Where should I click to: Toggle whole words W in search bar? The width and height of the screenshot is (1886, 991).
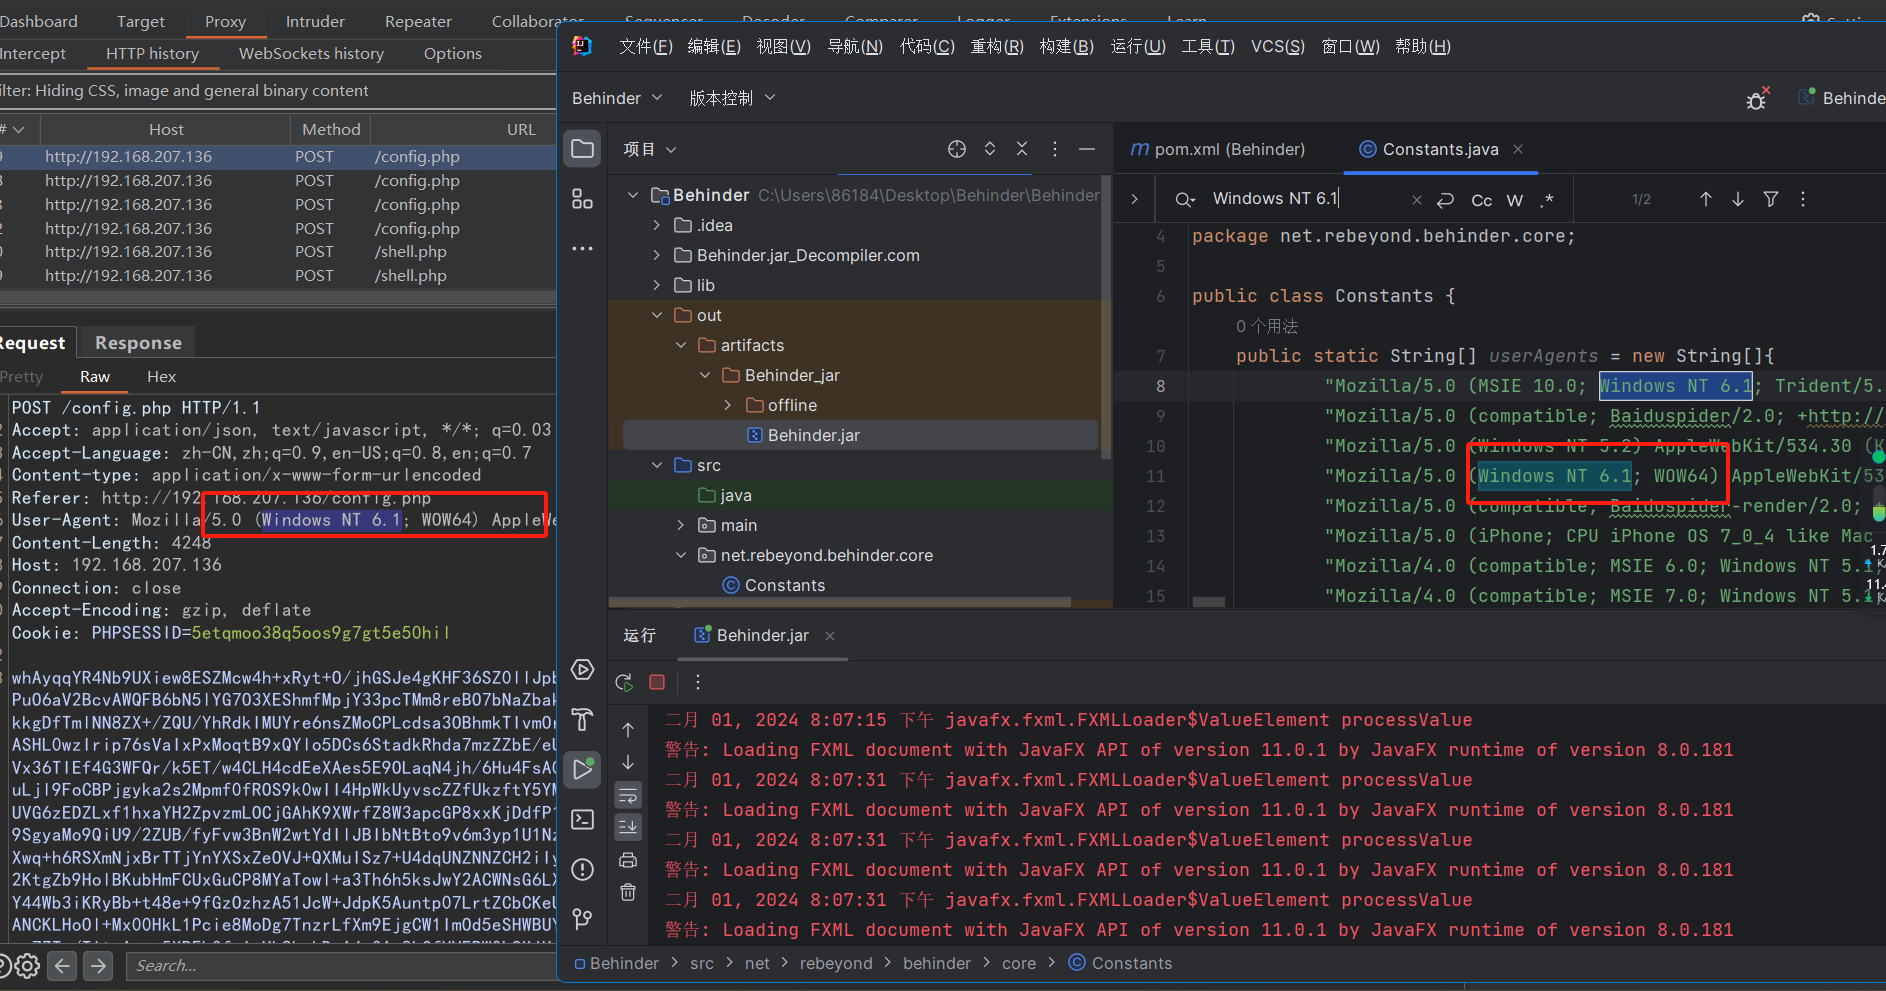1515,200
